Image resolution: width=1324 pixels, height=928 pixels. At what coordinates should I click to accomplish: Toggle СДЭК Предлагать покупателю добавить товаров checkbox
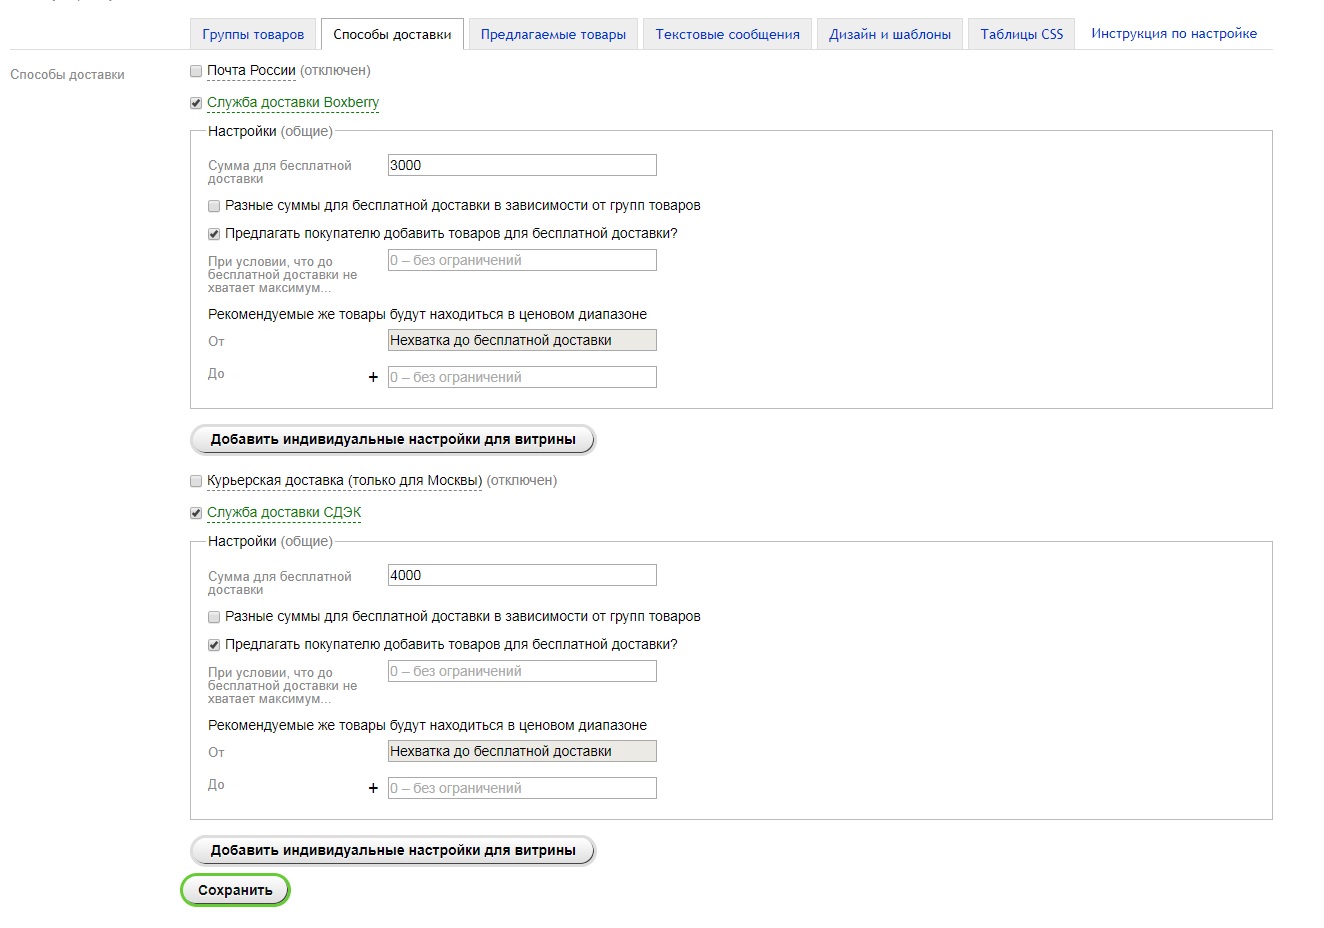pos(214,645)
